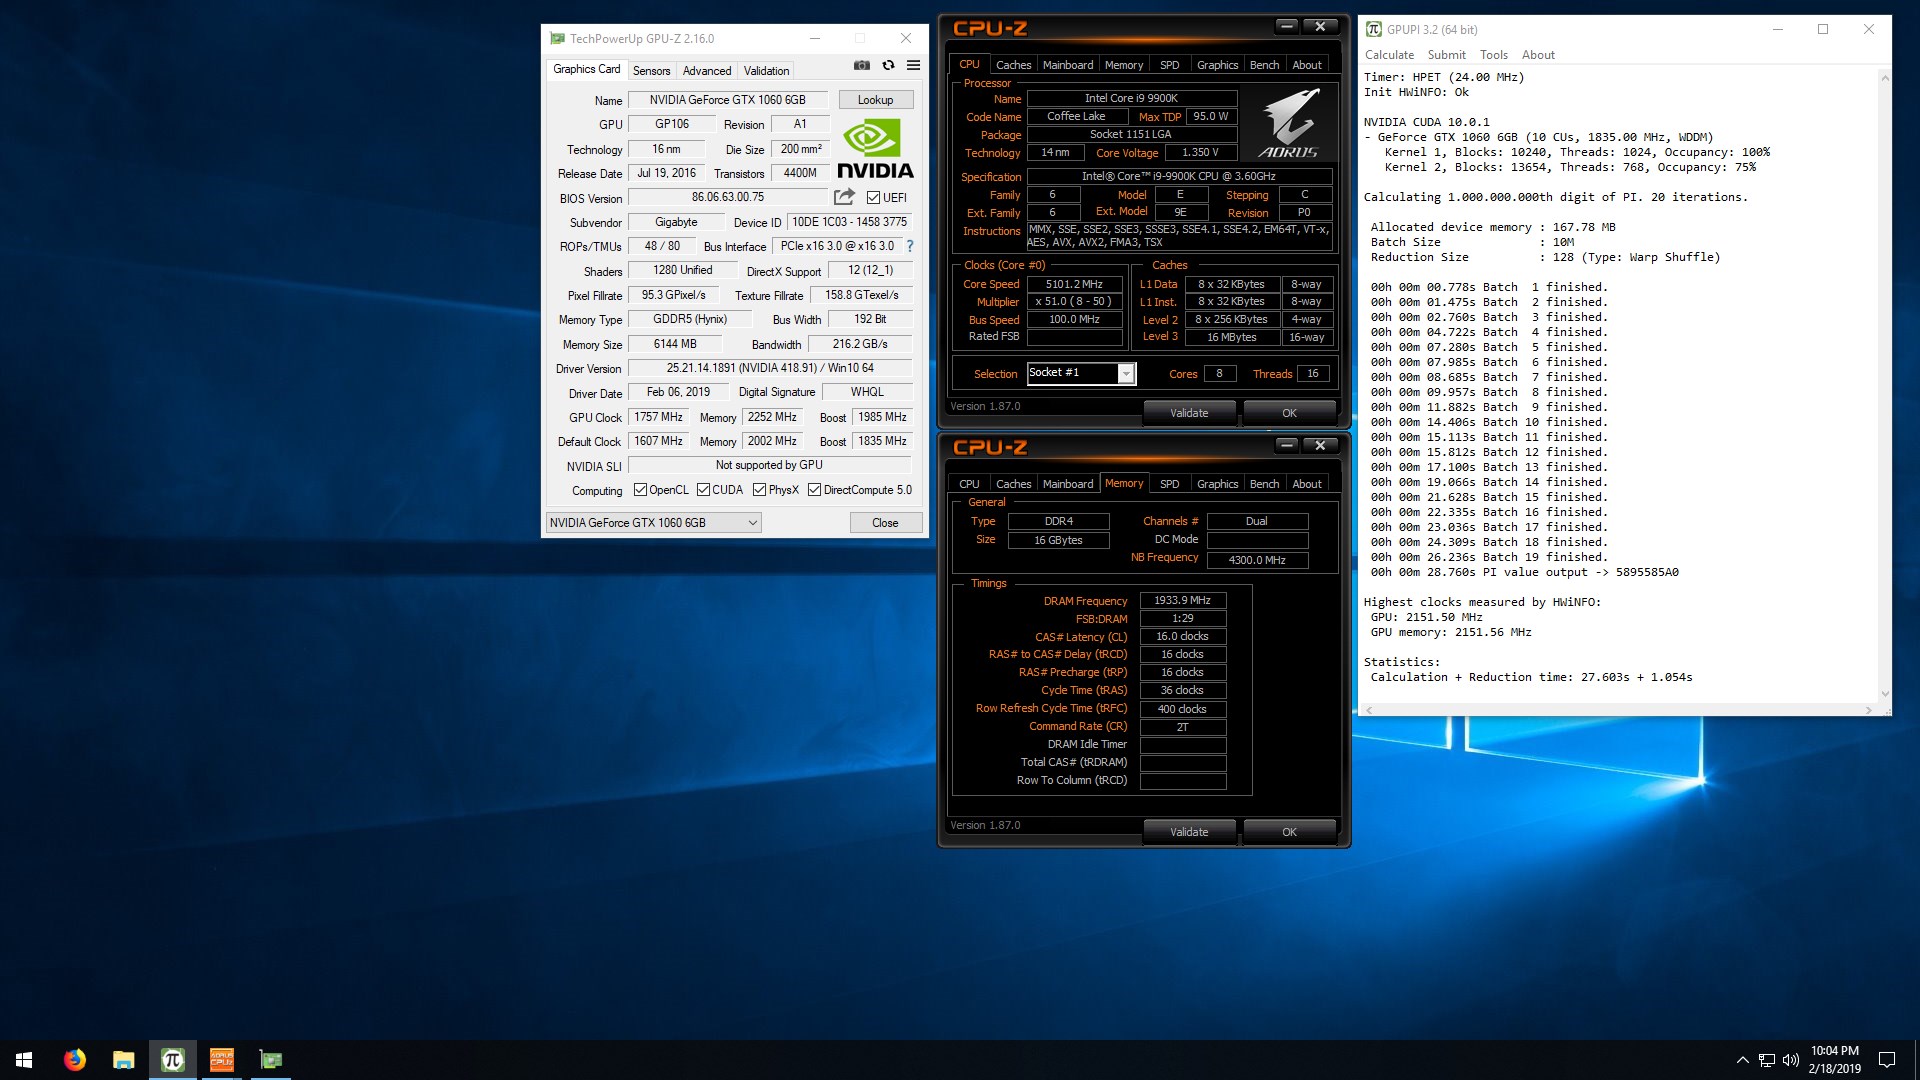Select the Memory tab in top CPU-Z
1920x1080 pixels.
pos(1123,65)
